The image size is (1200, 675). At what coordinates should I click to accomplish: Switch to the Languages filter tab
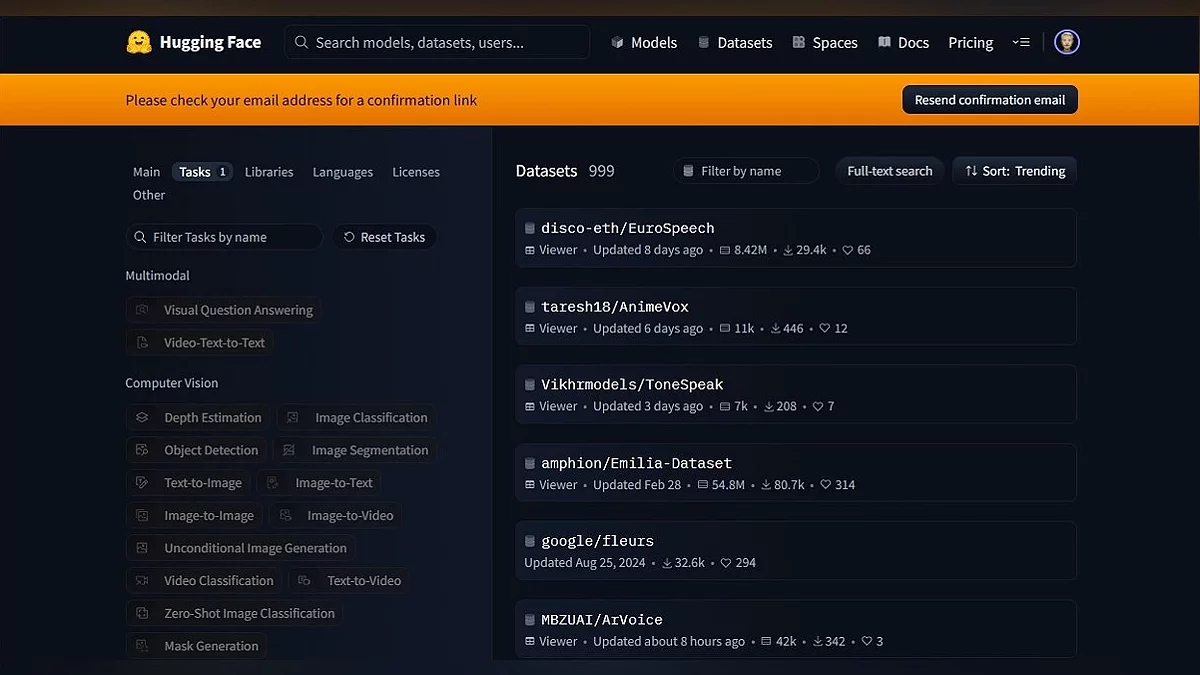tap(342, 172)
